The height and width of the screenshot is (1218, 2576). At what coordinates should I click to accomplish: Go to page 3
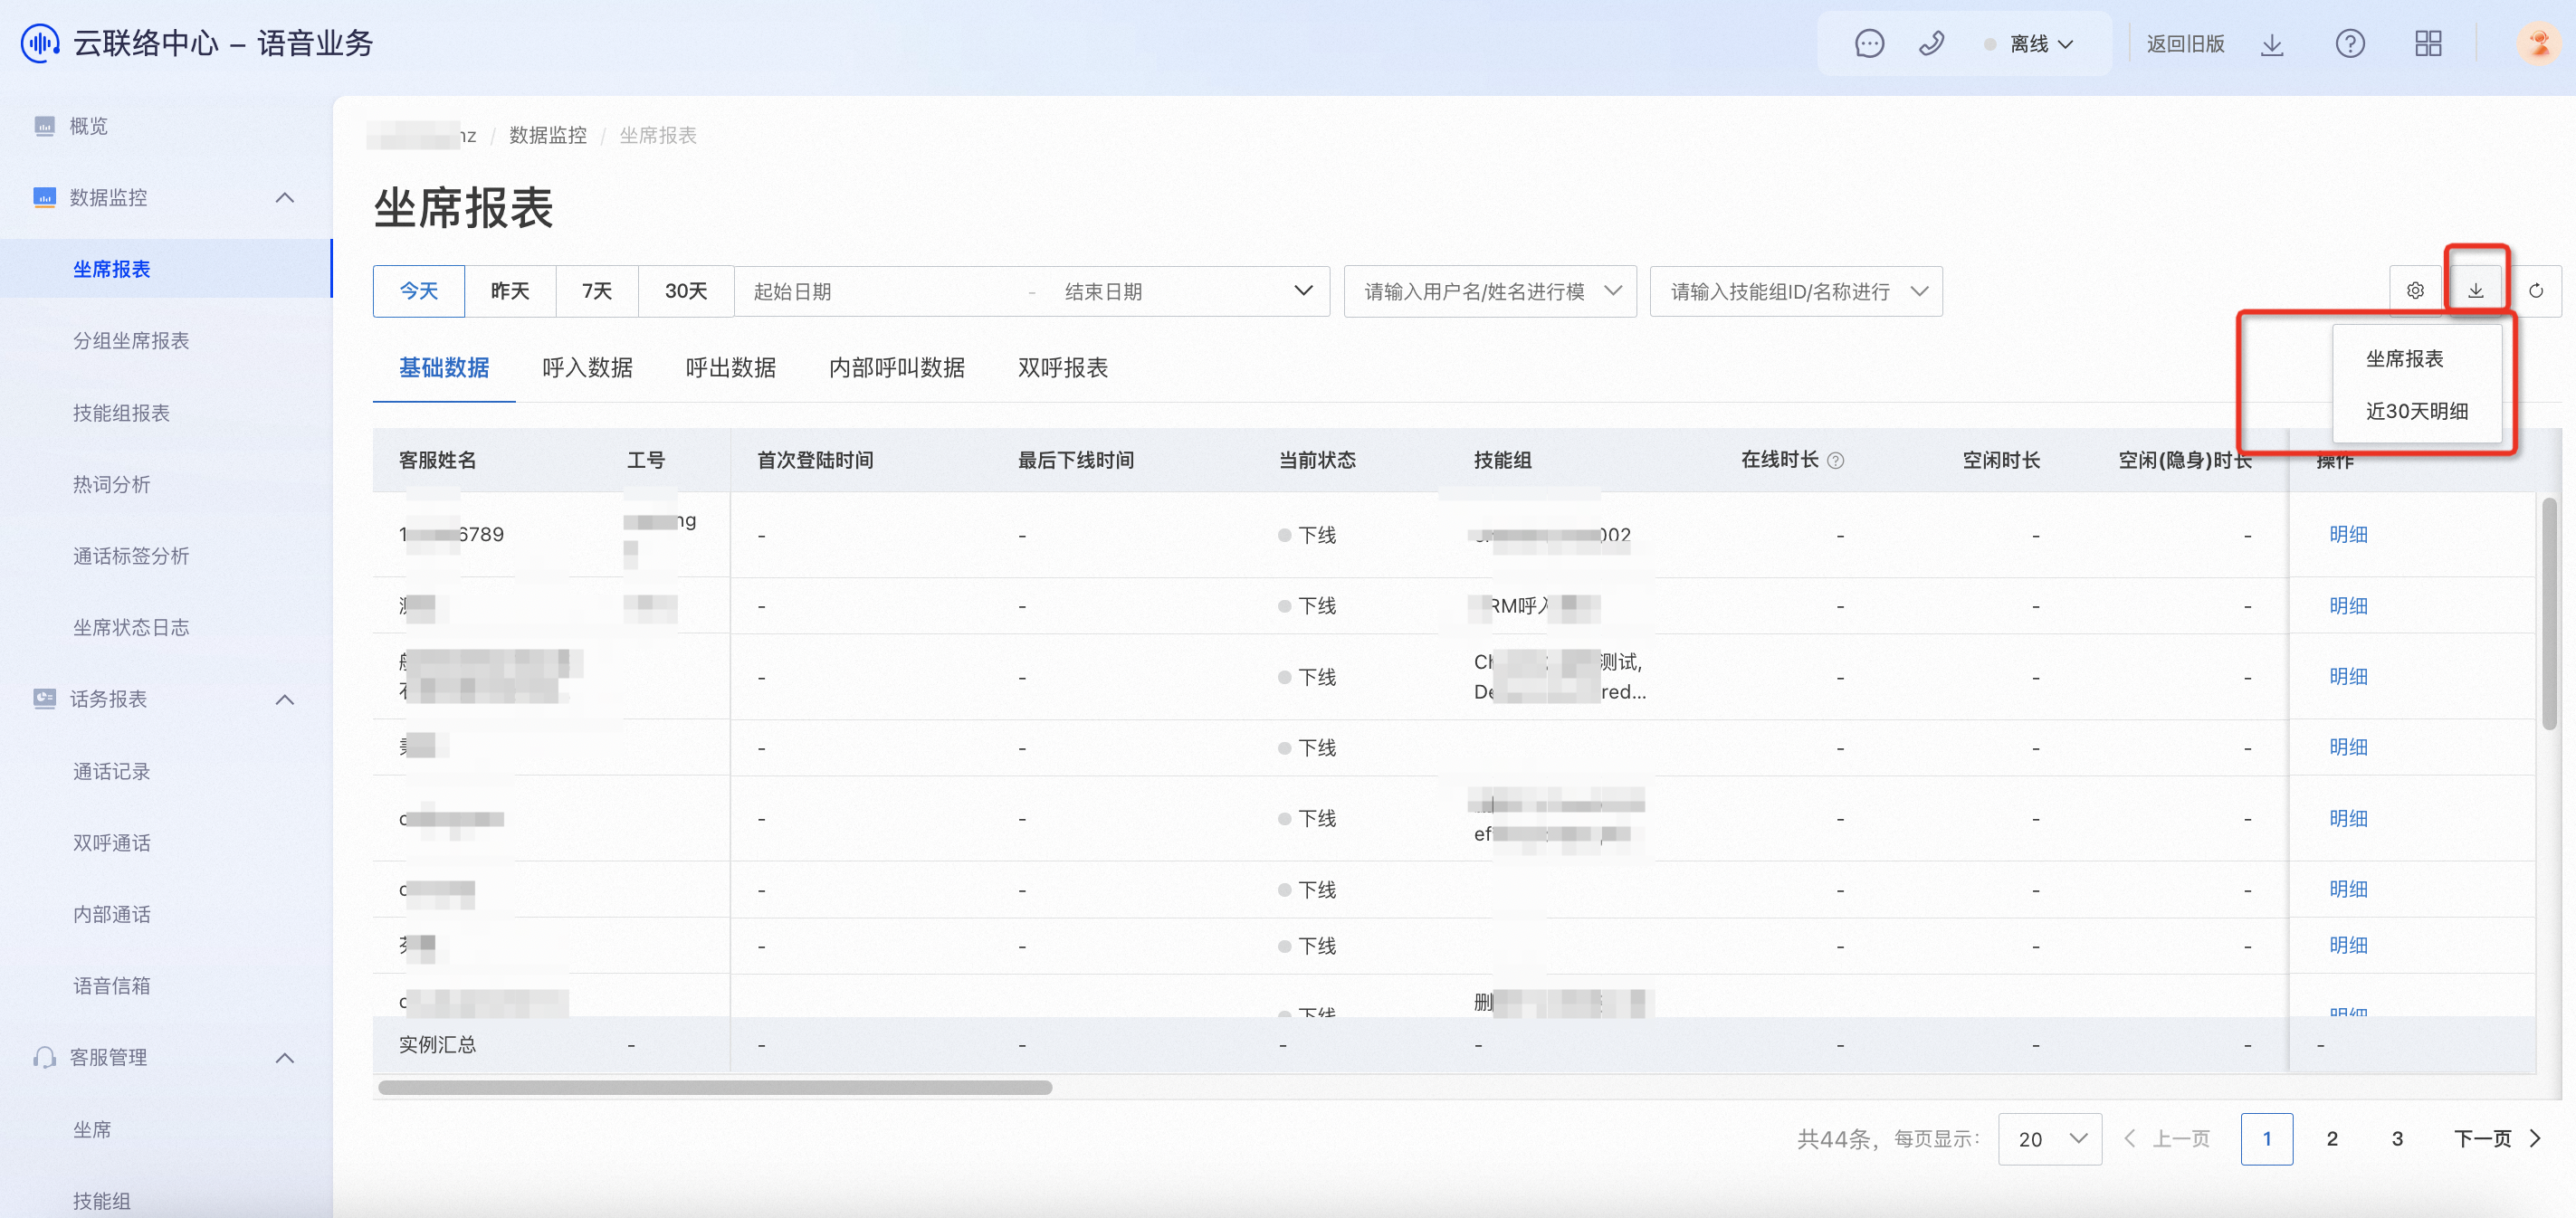tap(2397, 1139)
